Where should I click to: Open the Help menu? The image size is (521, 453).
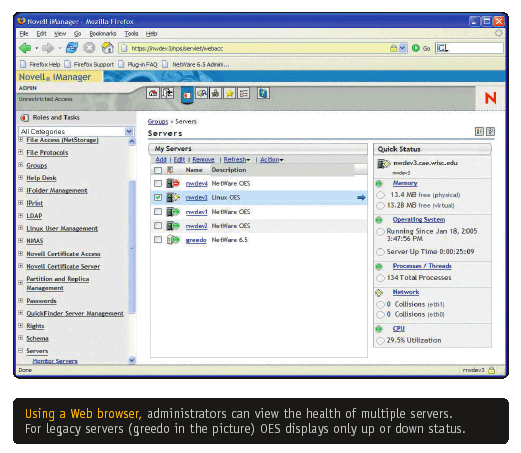pos(151,34)
